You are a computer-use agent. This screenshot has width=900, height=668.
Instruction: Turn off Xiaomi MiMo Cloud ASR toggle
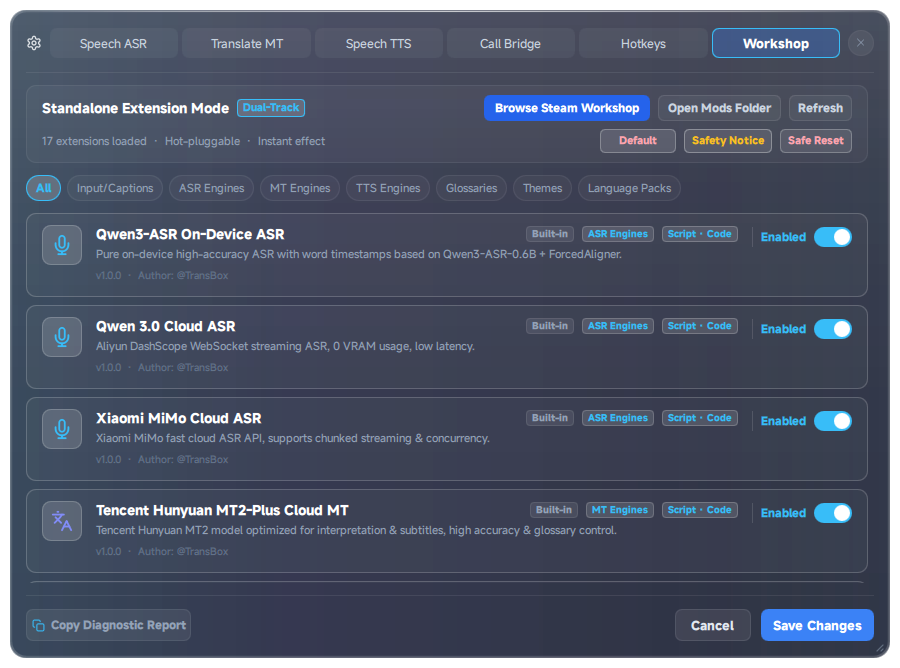[x=832, y=421]
